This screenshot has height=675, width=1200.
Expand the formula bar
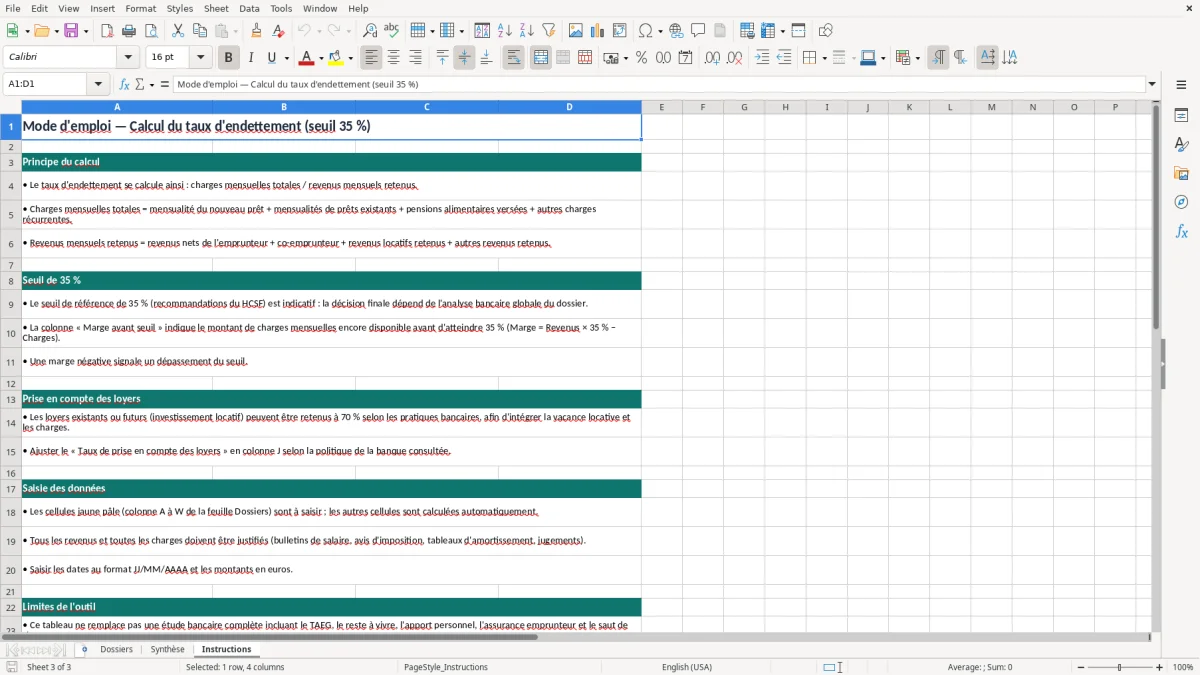pos(1152,84)
